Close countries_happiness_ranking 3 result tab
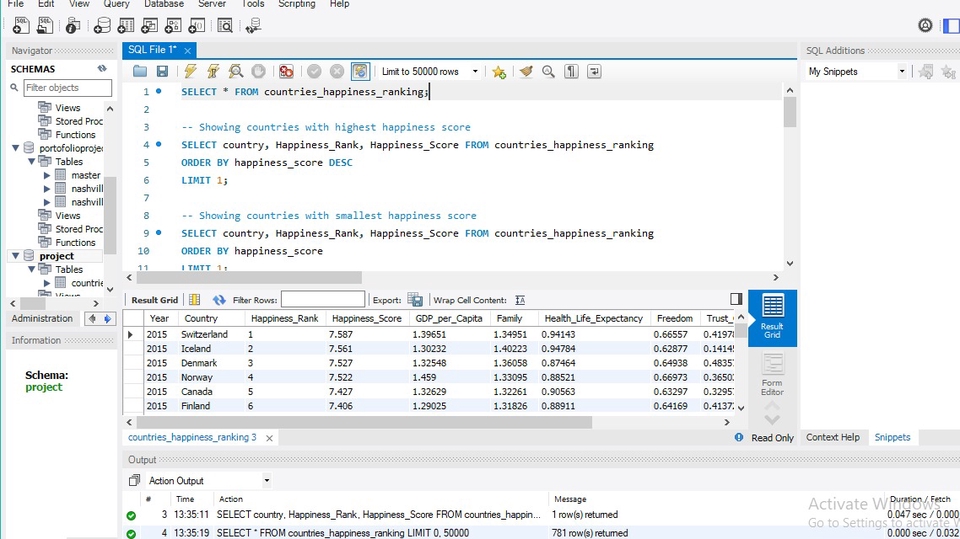This screenshot has width=960, height=539. tap(269, 438)
